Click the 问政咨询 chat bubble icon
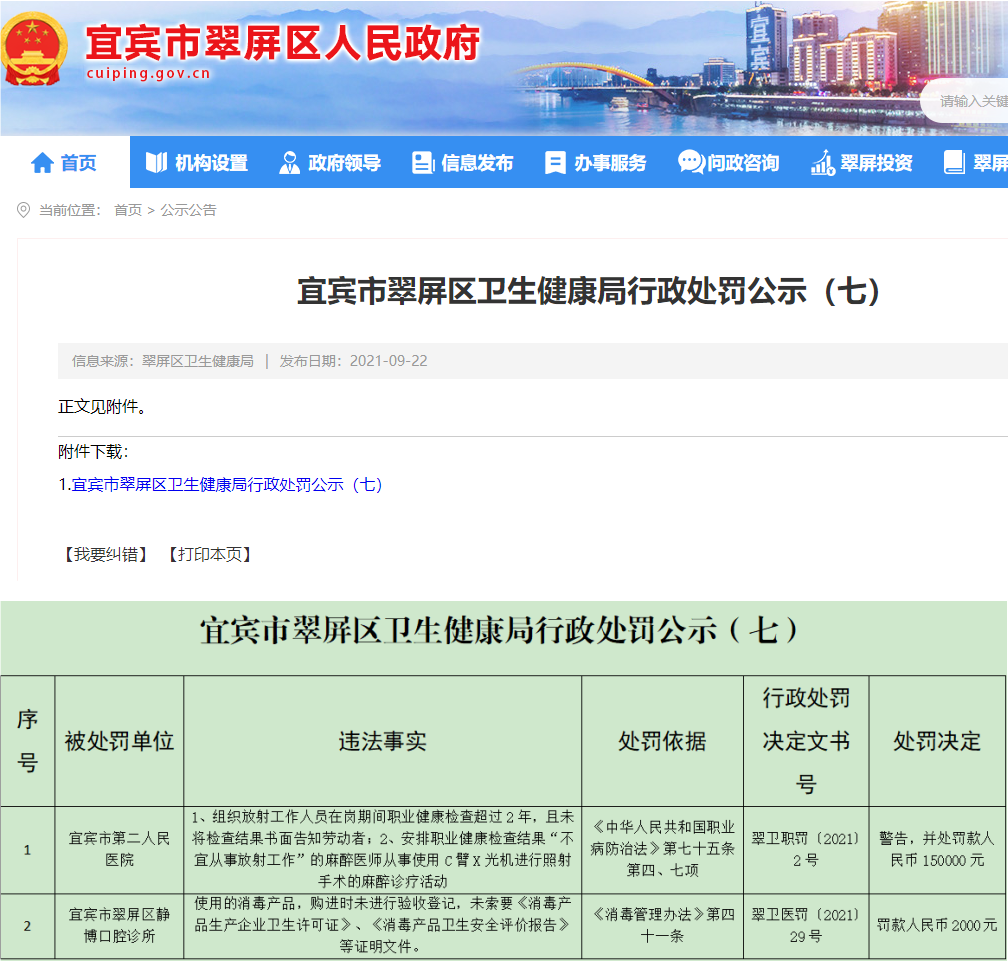1008x961 pixels. coord(690,163)
